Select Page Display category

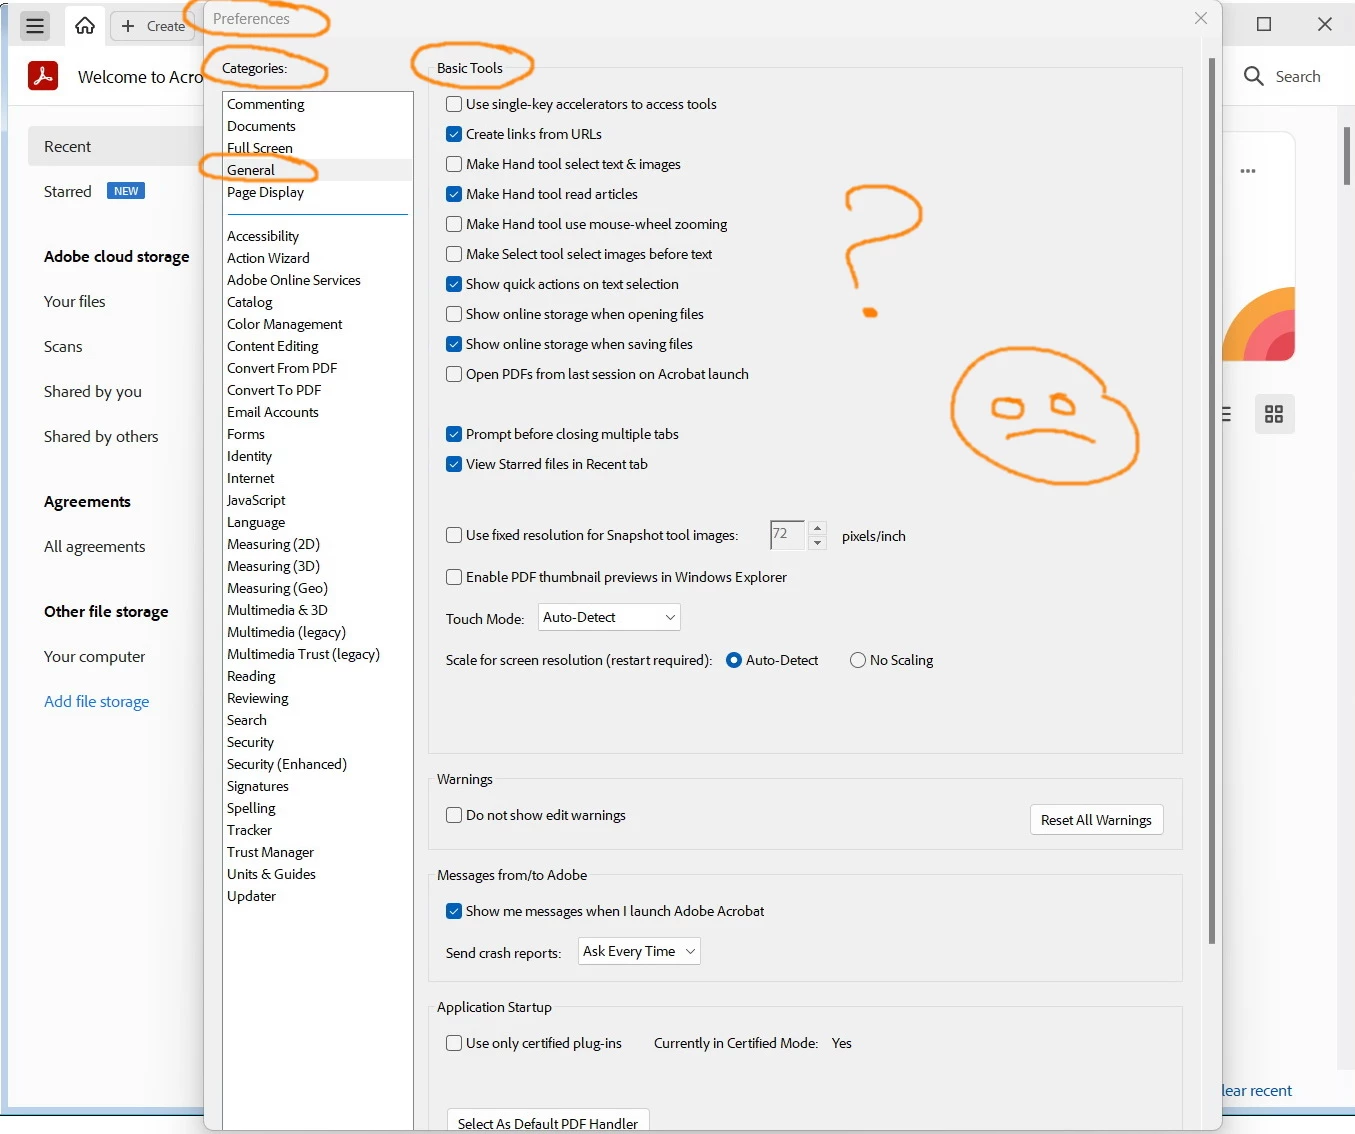coord(265,192)
